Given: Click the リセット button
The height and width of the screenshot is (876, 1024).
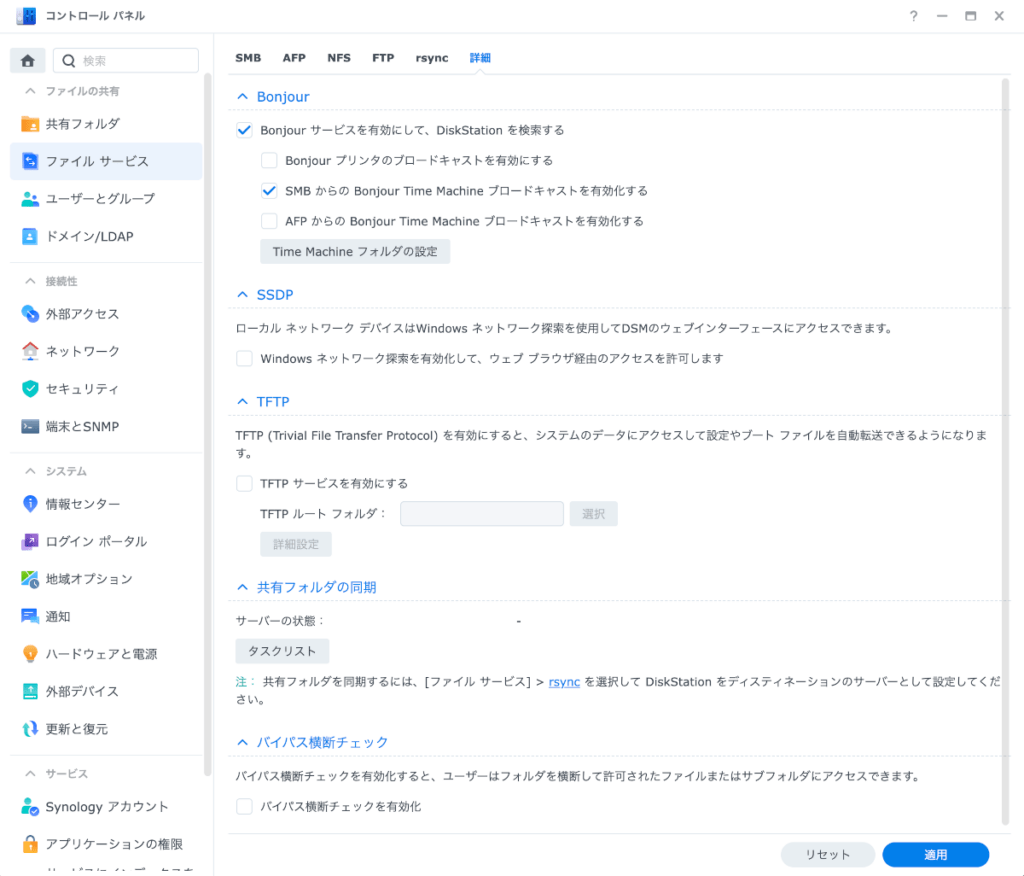Looking at the screenshot, I should click(827, 854).
